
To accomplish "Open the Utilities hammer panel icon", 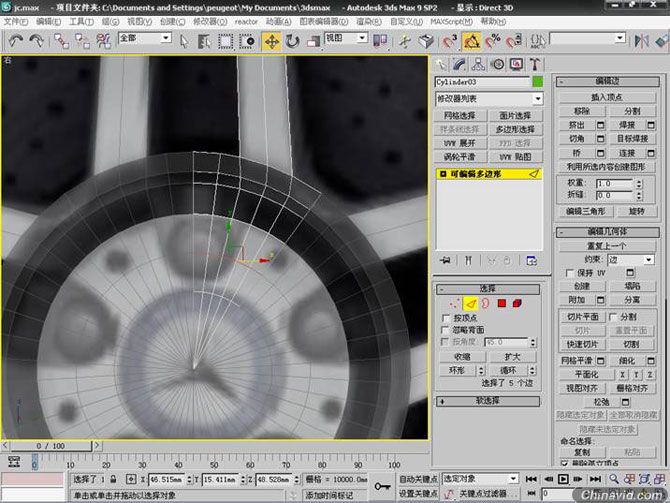I will coord(535,65).
